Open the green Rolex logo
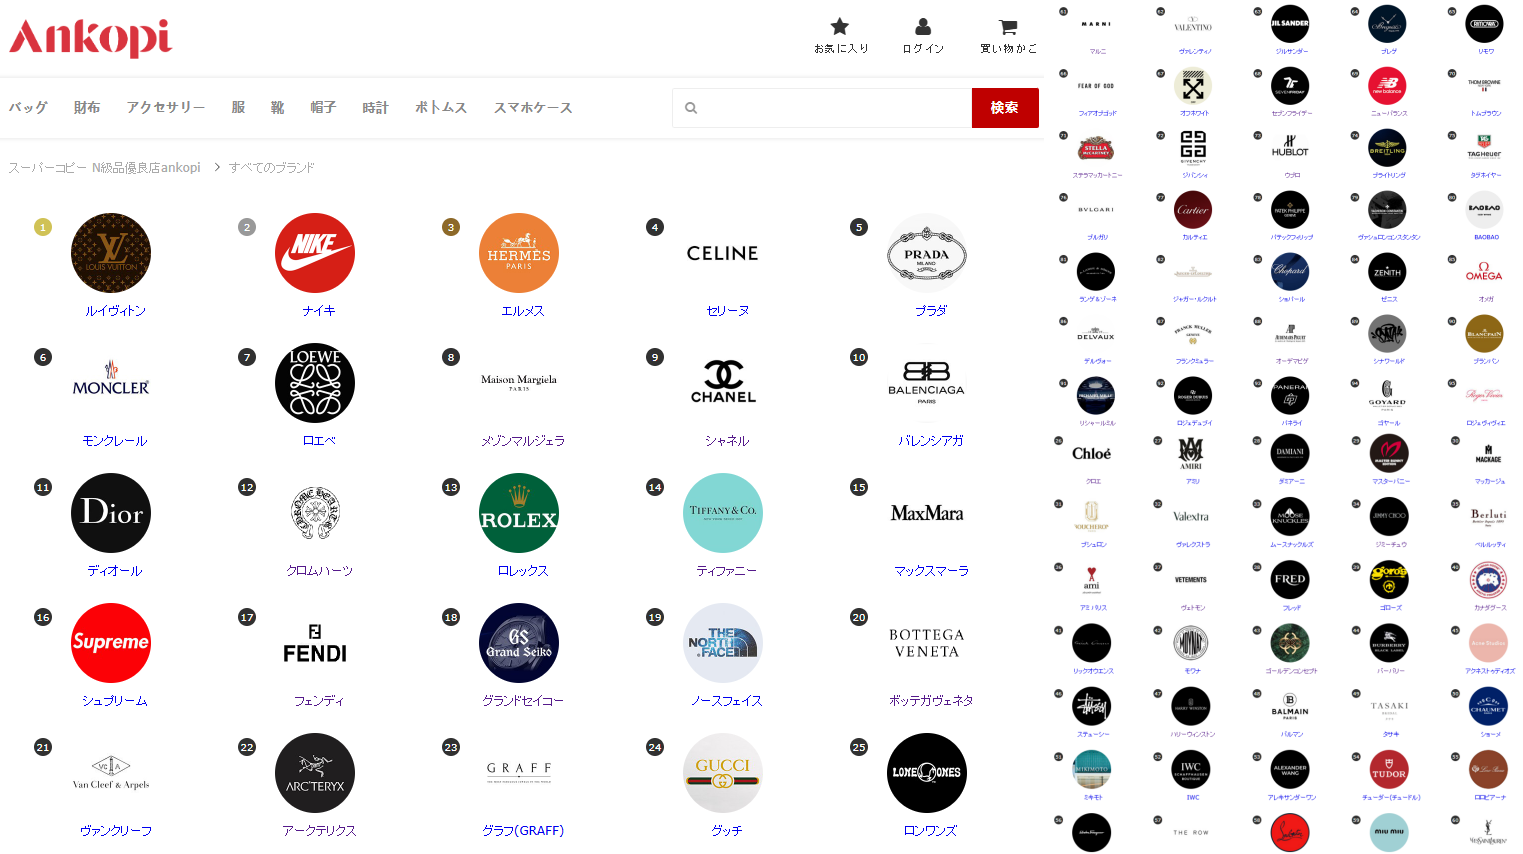Viewport: 1523px width, 854px height. 519,513
